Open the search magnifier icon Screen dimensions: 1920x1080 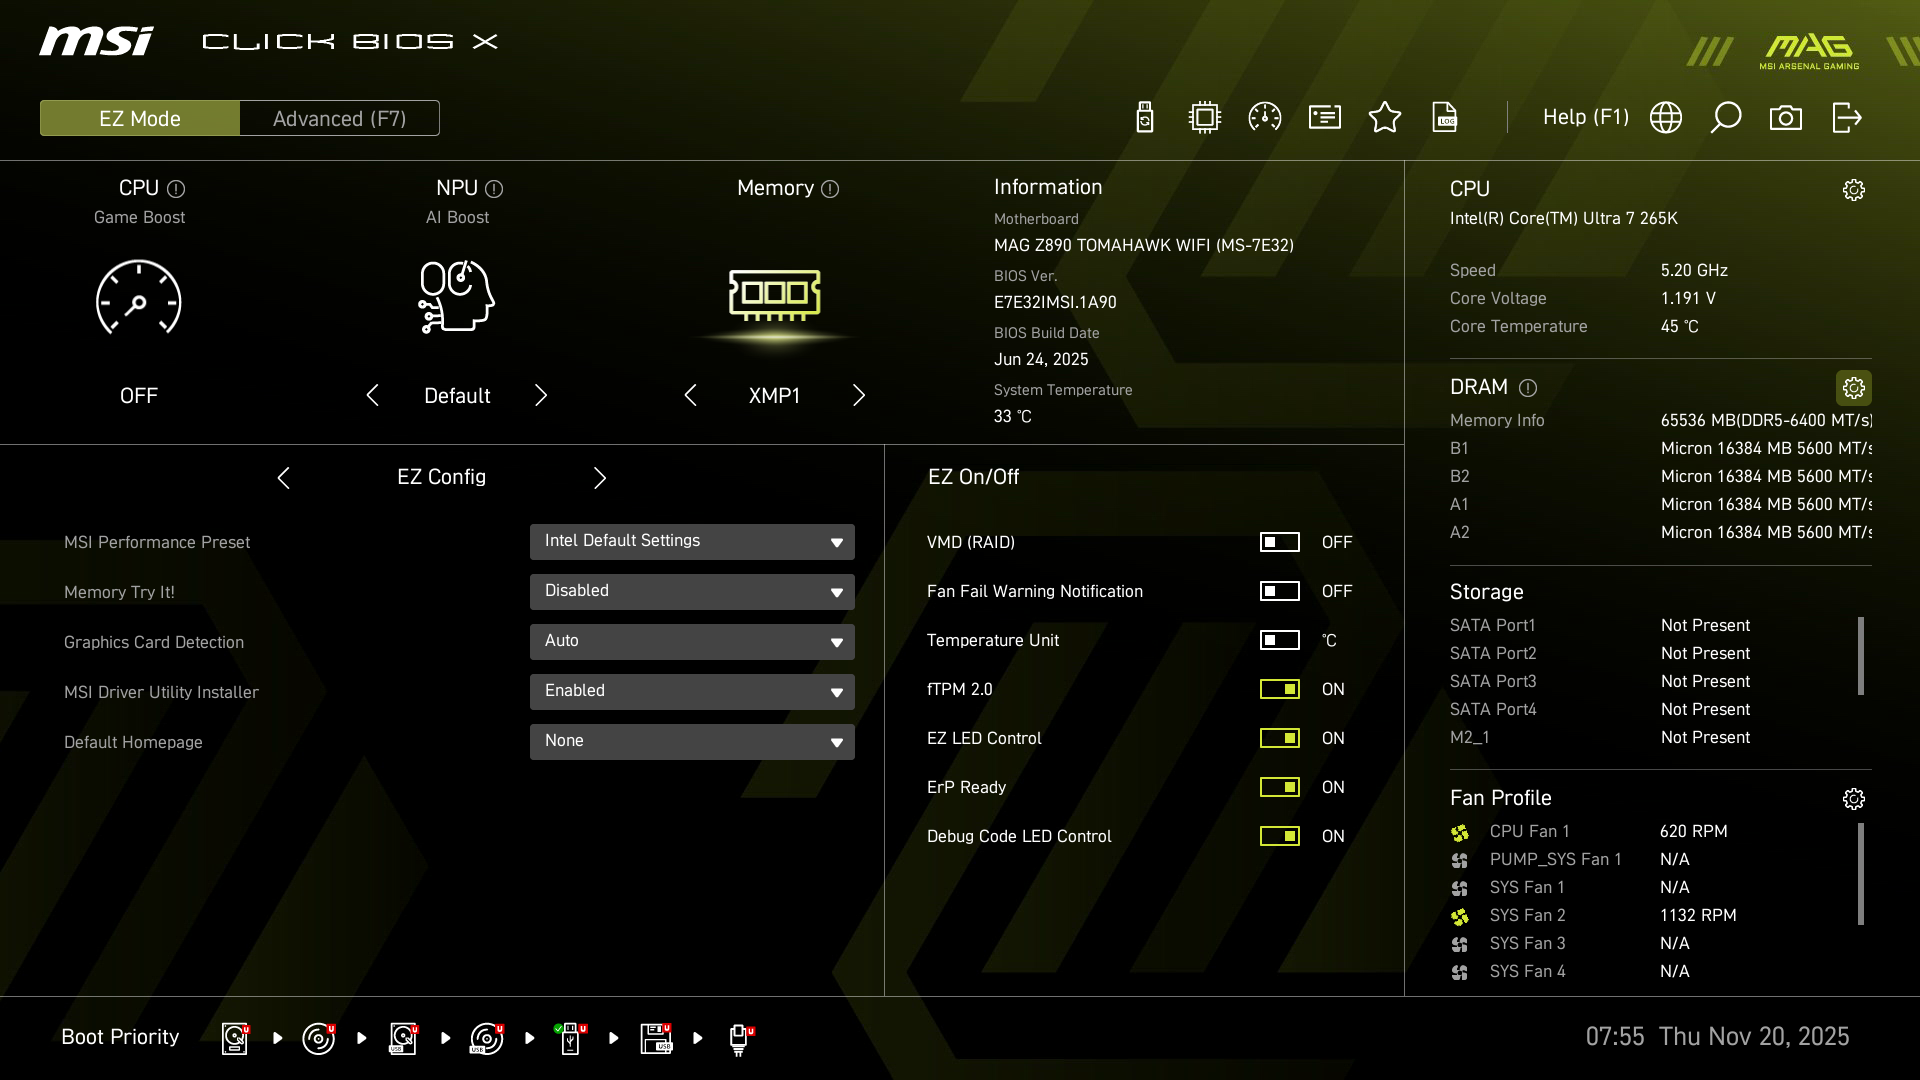pos(1726,118)
